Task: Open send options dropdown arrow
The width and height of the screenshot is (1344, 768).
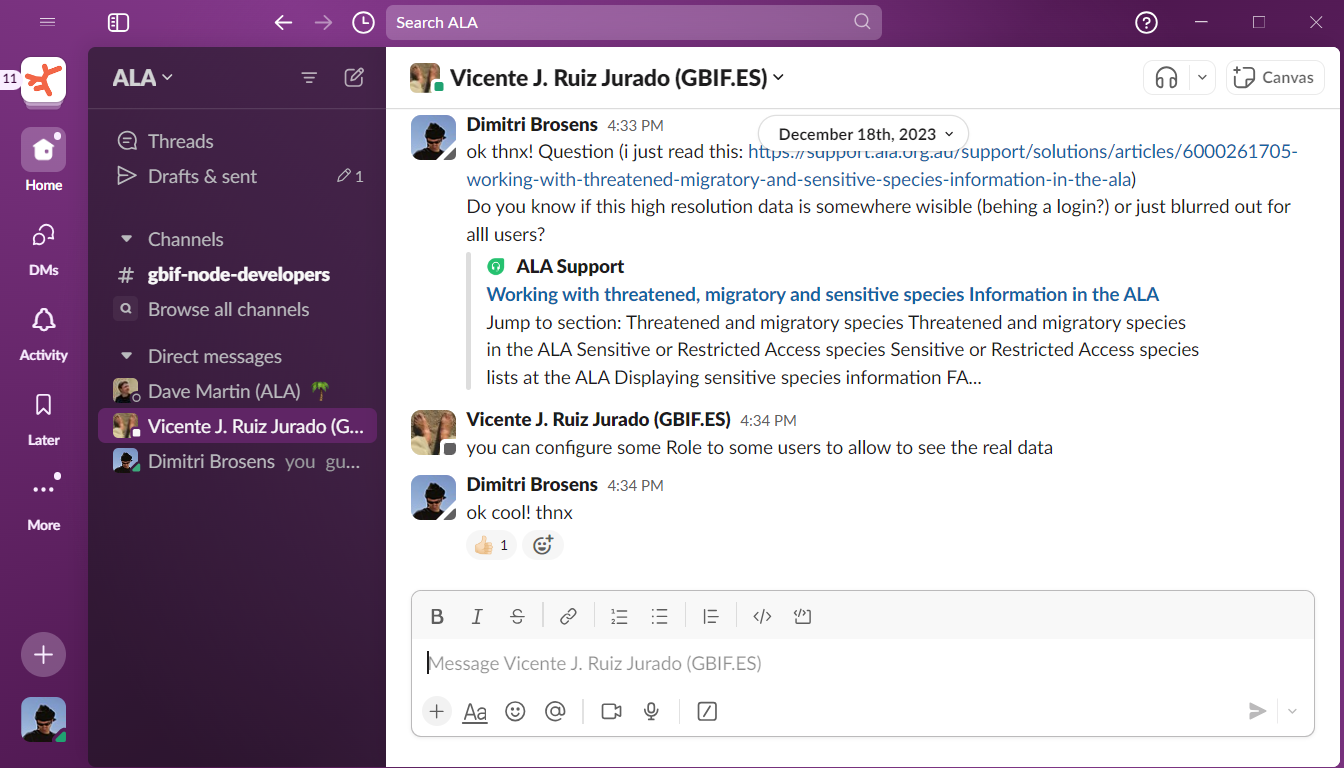Action: click(1292, 711)
